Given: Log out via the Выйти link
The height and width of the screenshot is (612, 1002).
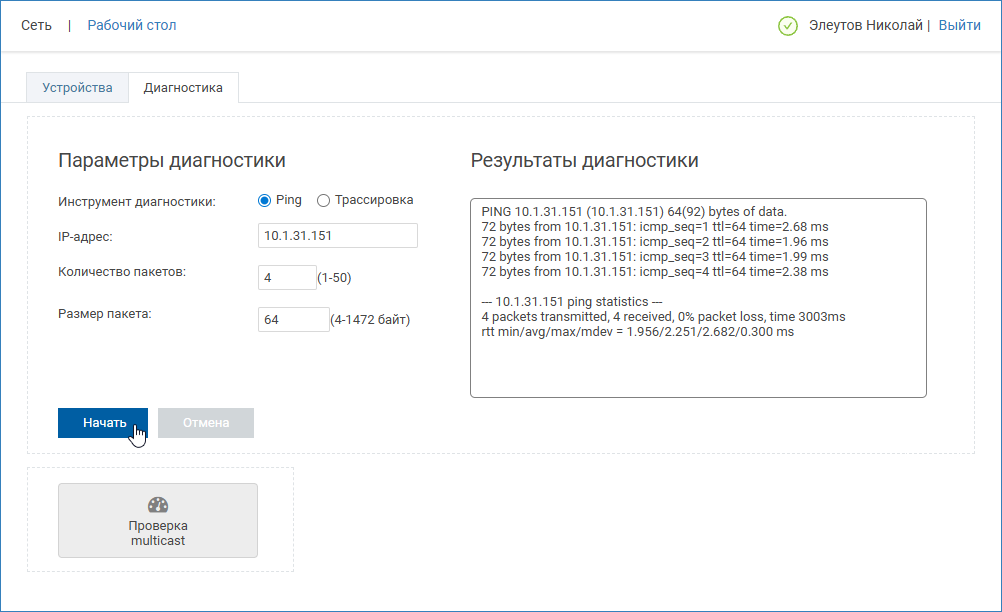Looking at the screenshot, I should [959, 25].
